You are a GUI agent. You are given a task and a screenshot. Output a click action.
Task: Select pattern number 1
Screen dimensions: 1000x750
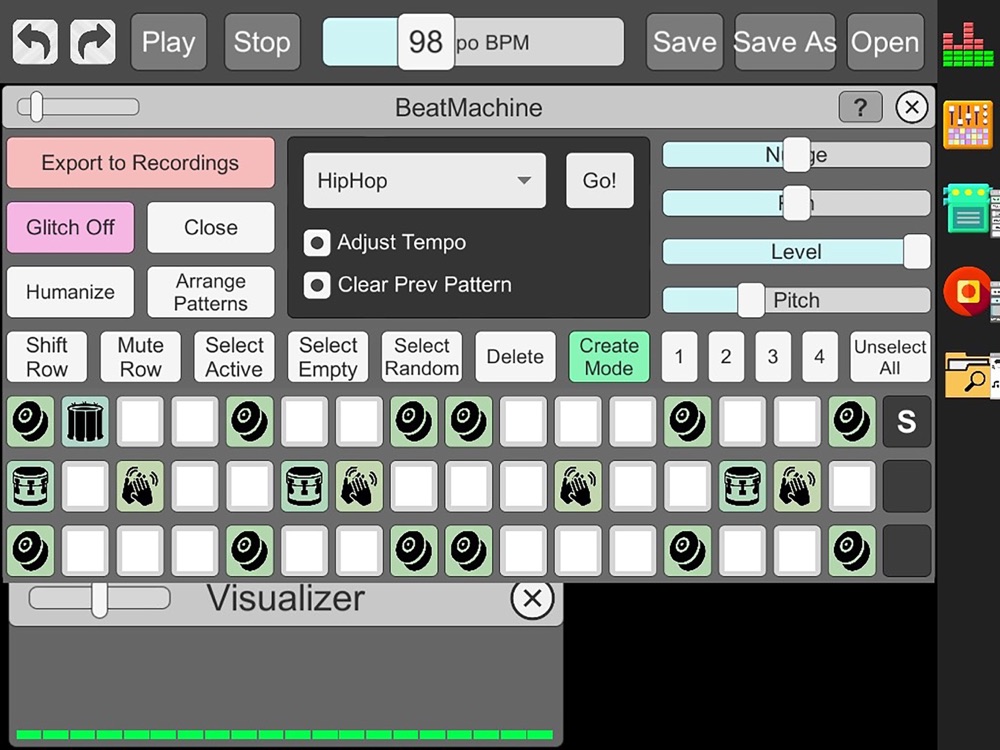pos(679,357)
